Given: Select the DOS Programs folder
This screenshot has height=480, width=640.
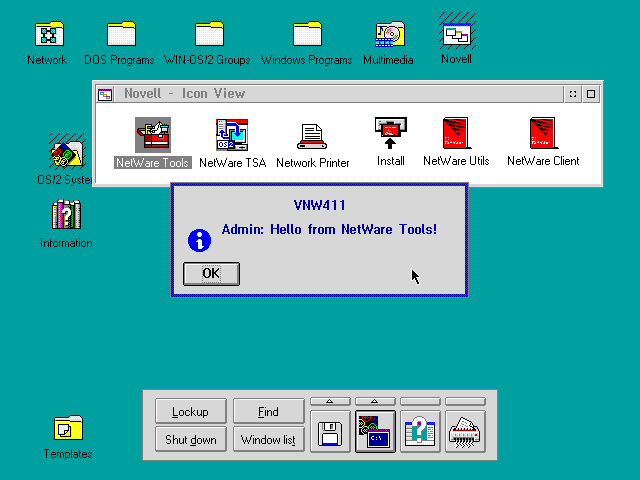Looking at the screenshot, I should click(x=121, y=33).
